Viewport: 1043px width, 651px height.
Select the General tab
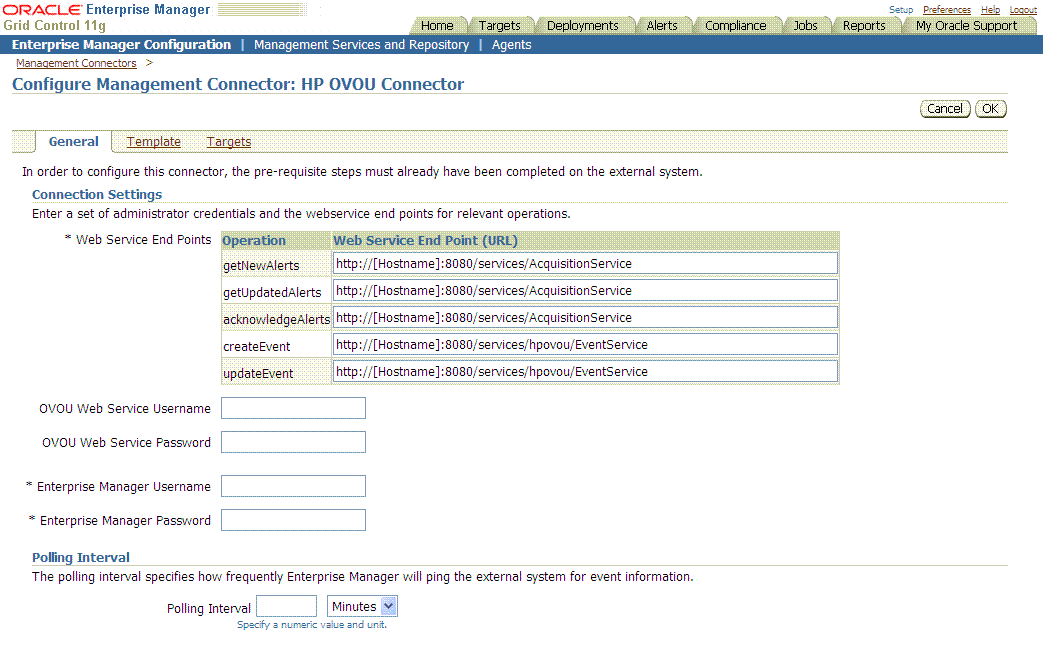73,141
